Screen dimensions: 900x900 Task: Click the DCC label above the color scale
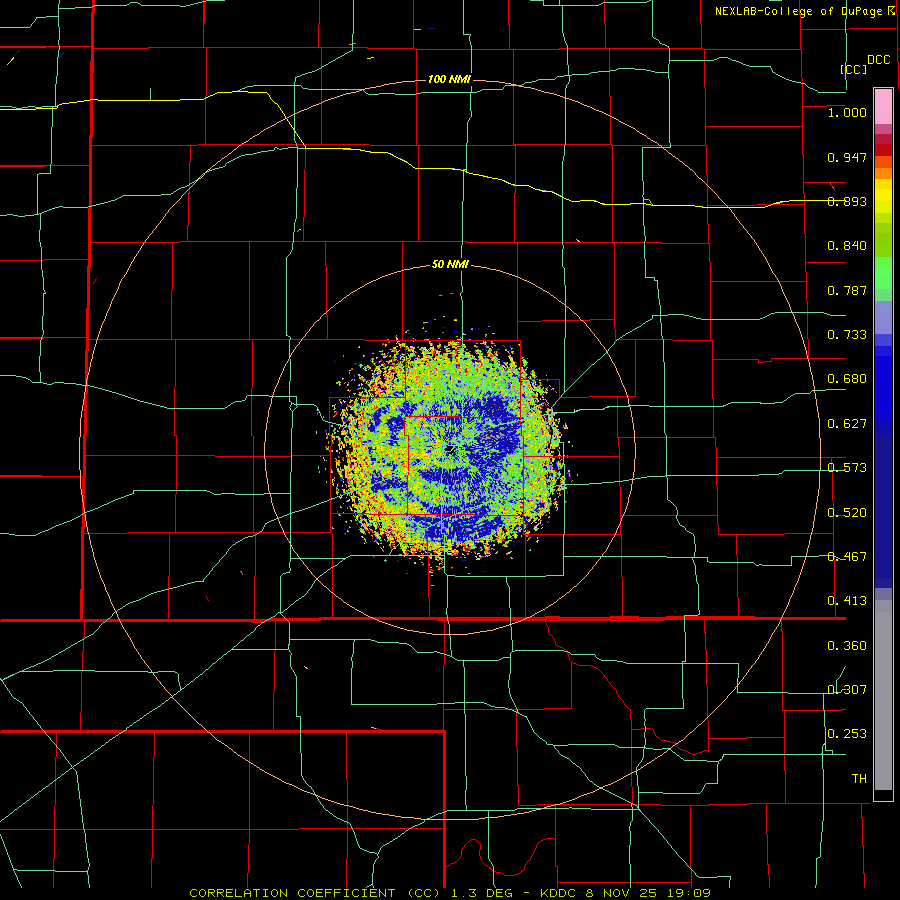click(x=878, y=60)
